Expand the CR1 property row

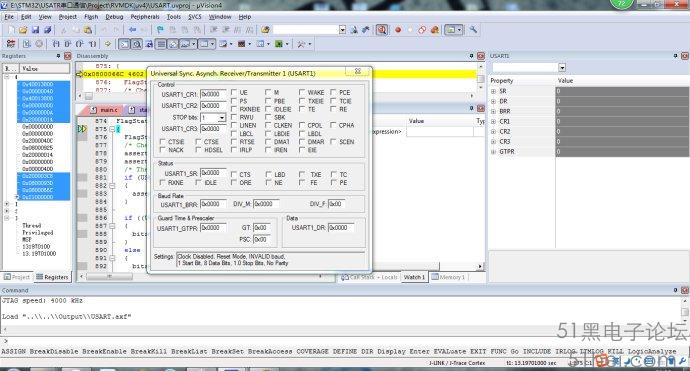pyautogui.click(x=493, y=121)
